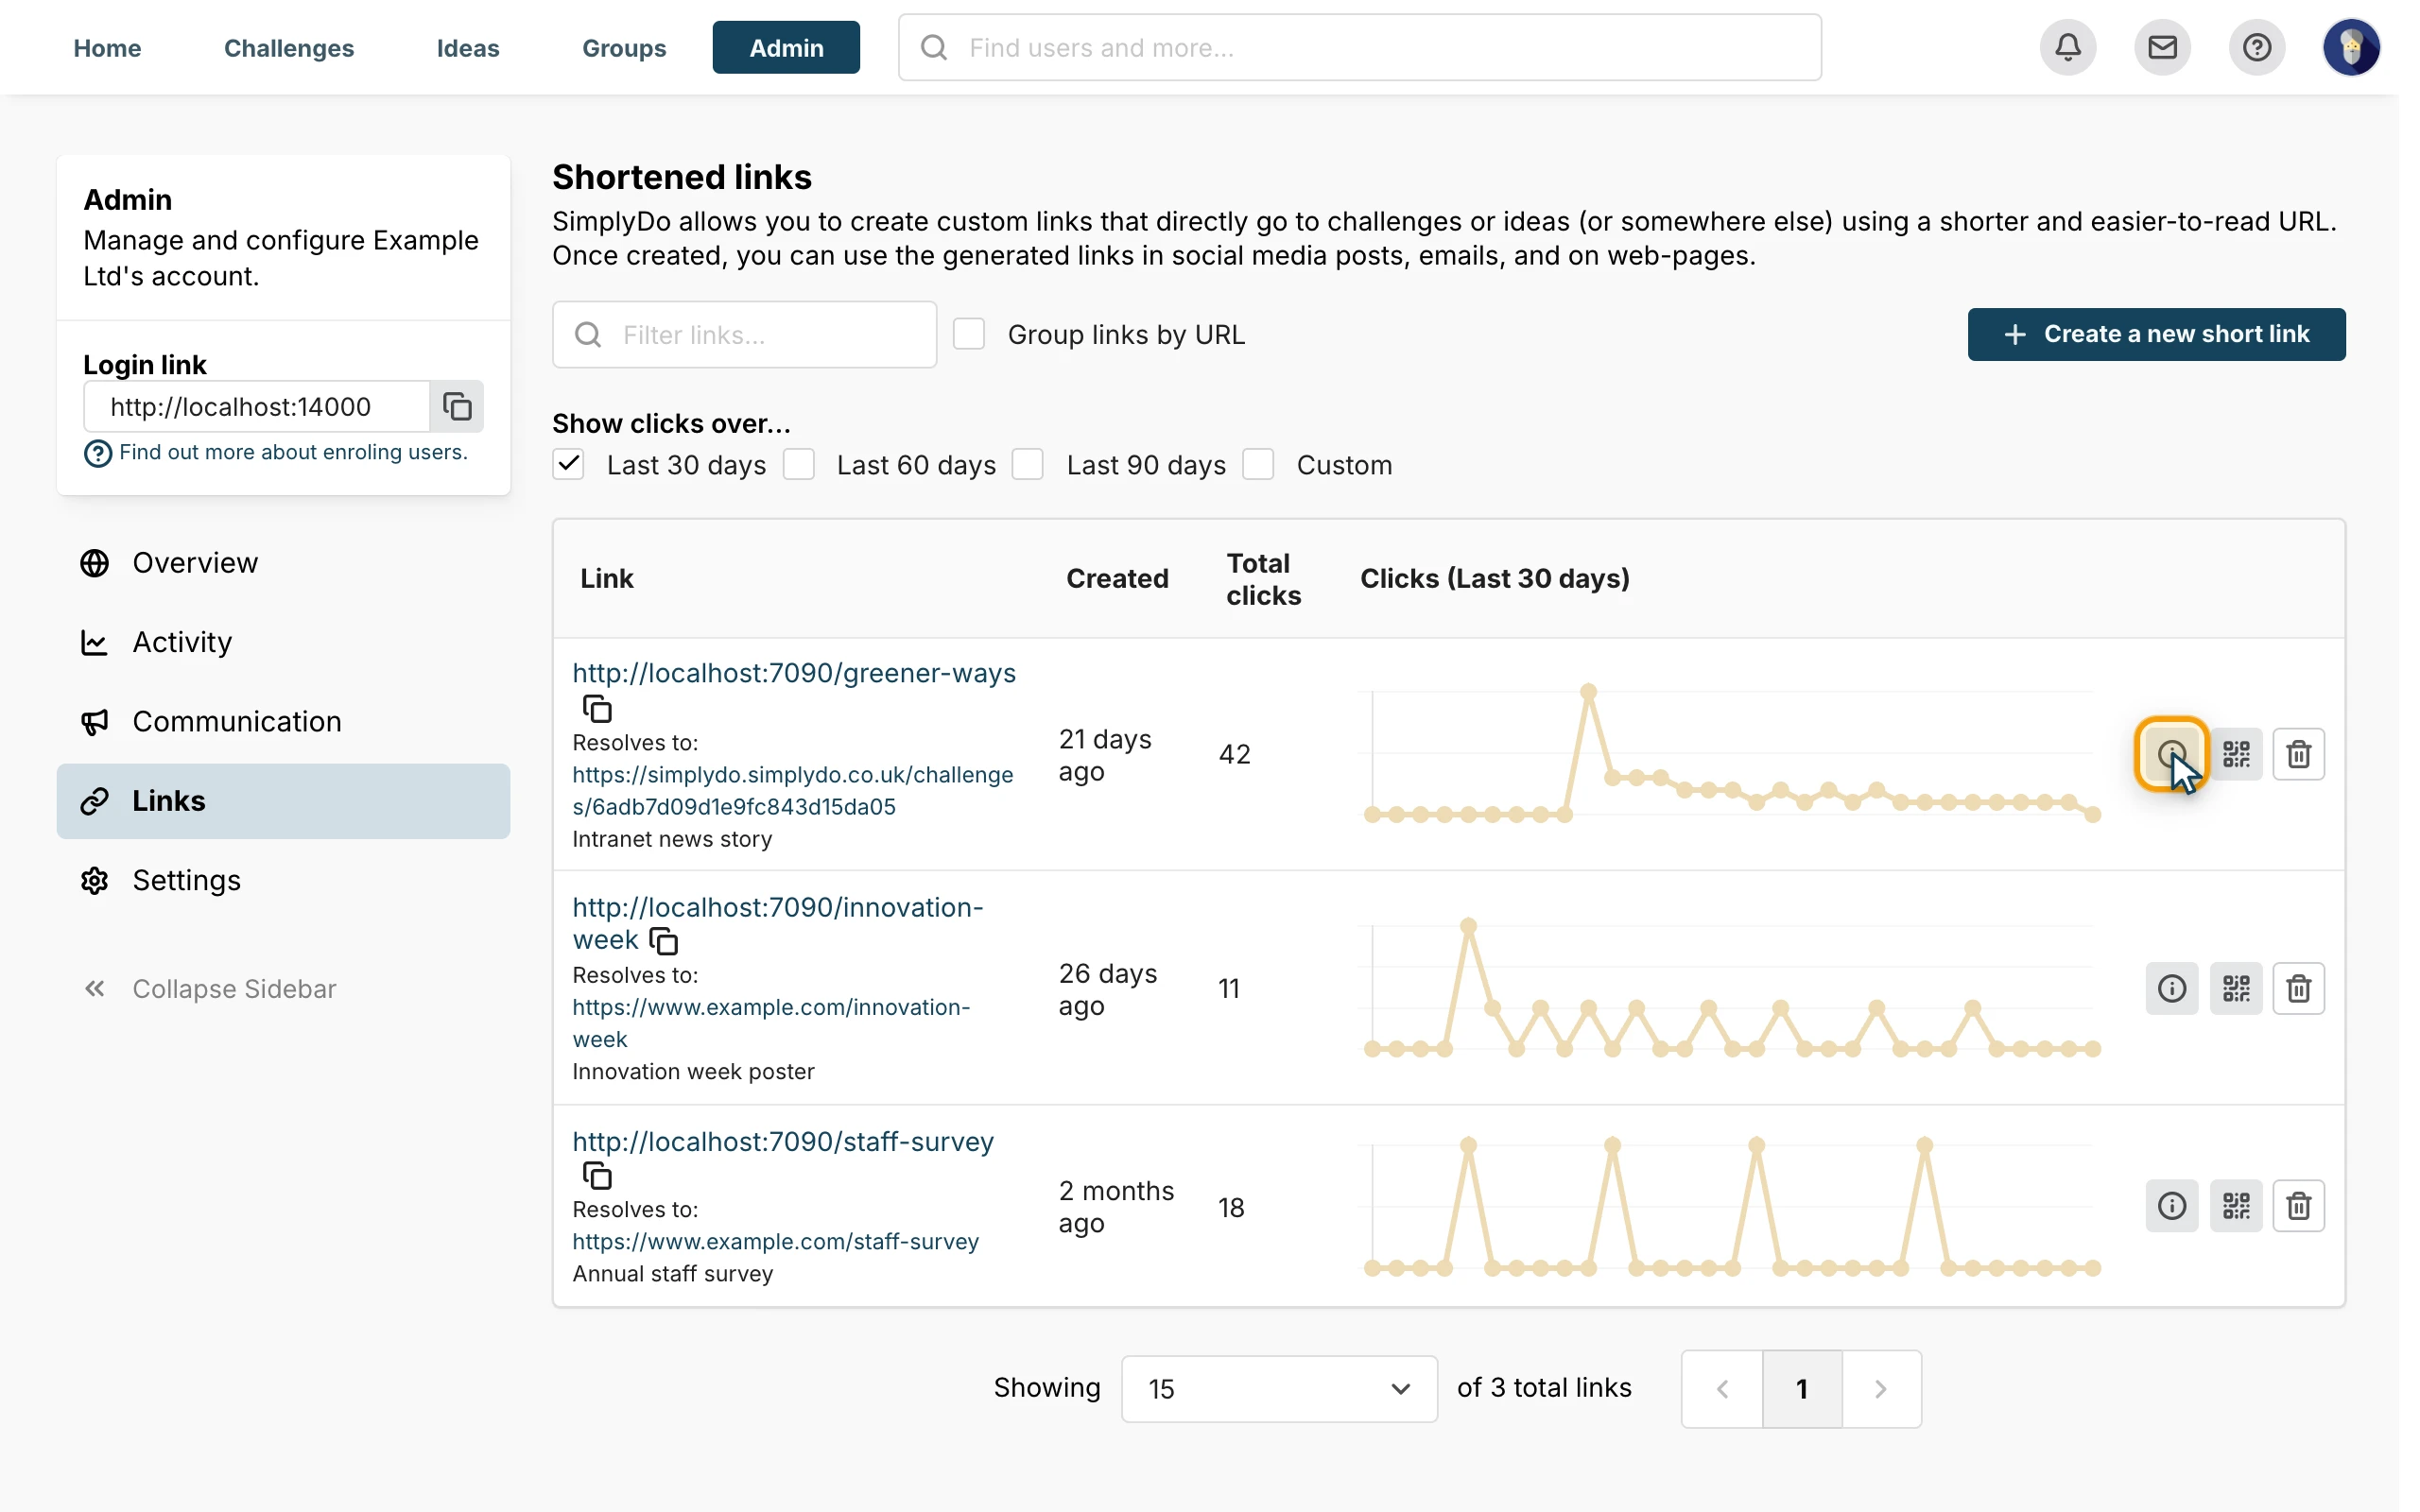Open Overview in admin sidebar
Screen dimensions: 2420x1512
pos(283,563)
